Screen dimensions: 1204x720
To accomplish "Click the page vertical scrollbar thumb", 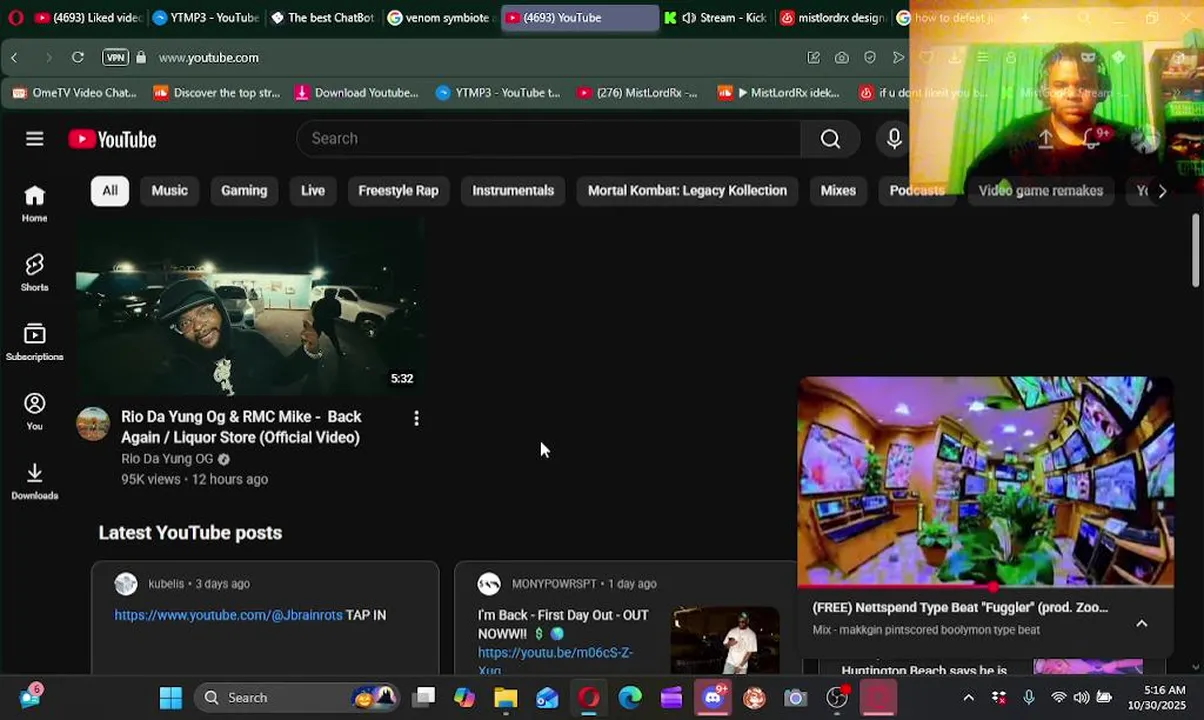I will (x=1195, y=250).
